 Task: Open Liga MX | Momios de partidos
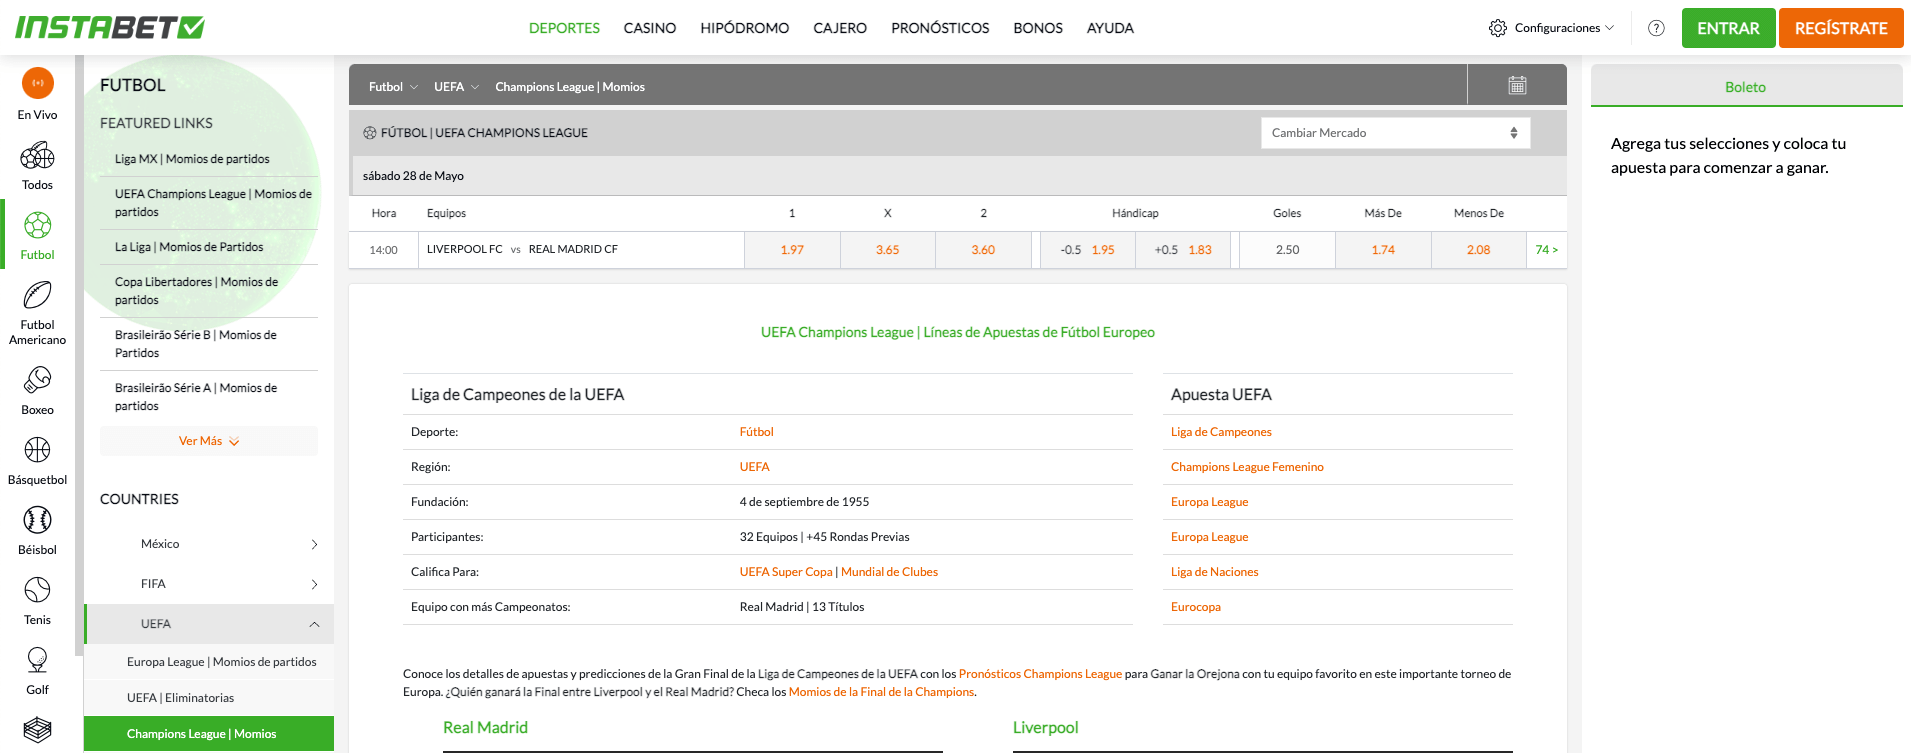[x=192, y=159]
